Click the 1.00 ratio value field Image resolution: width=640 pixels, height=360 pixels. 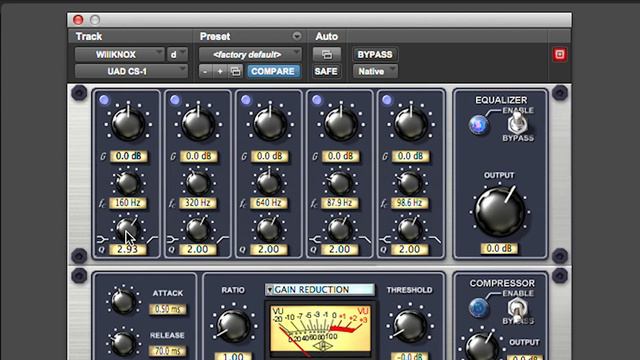coord(233,356)
